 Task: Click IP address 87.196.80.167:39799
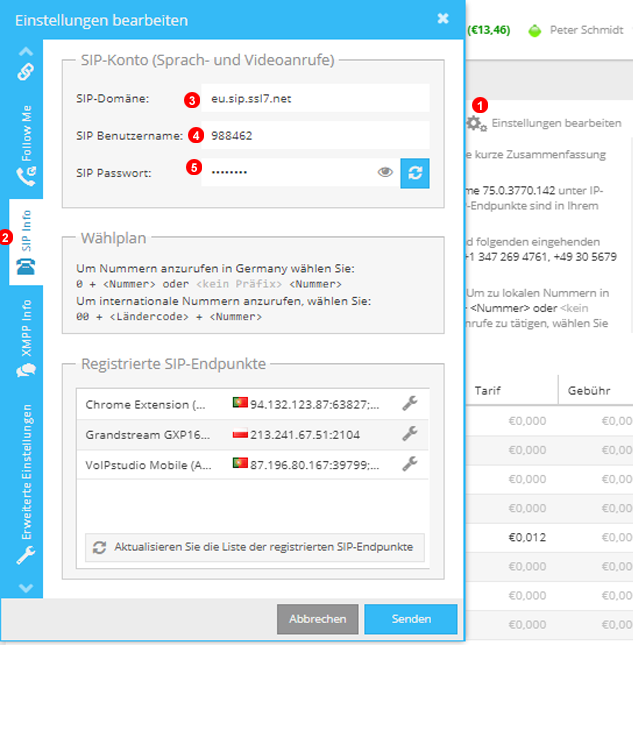(315, 465)
